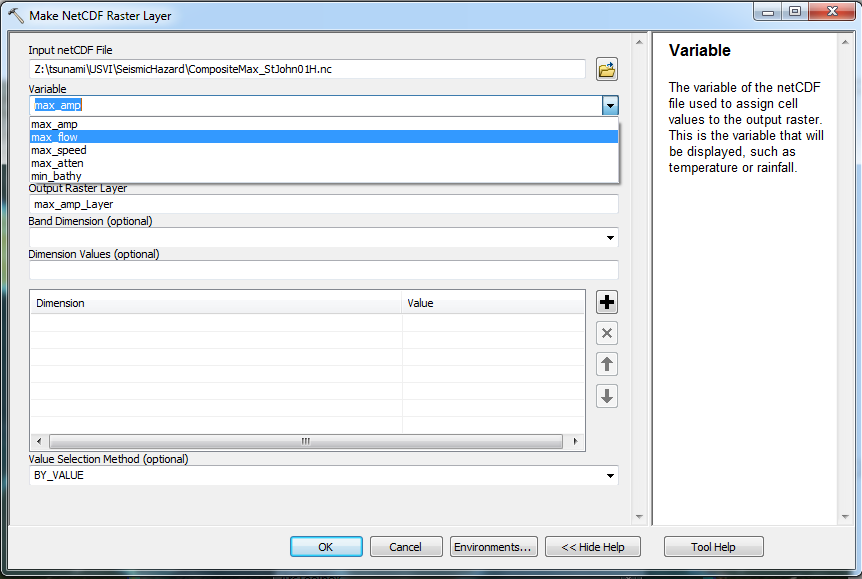Viewport: 862px width, 579px height.
Task: Pick max_speed from the dropdown options
Action: pos(59,150)
